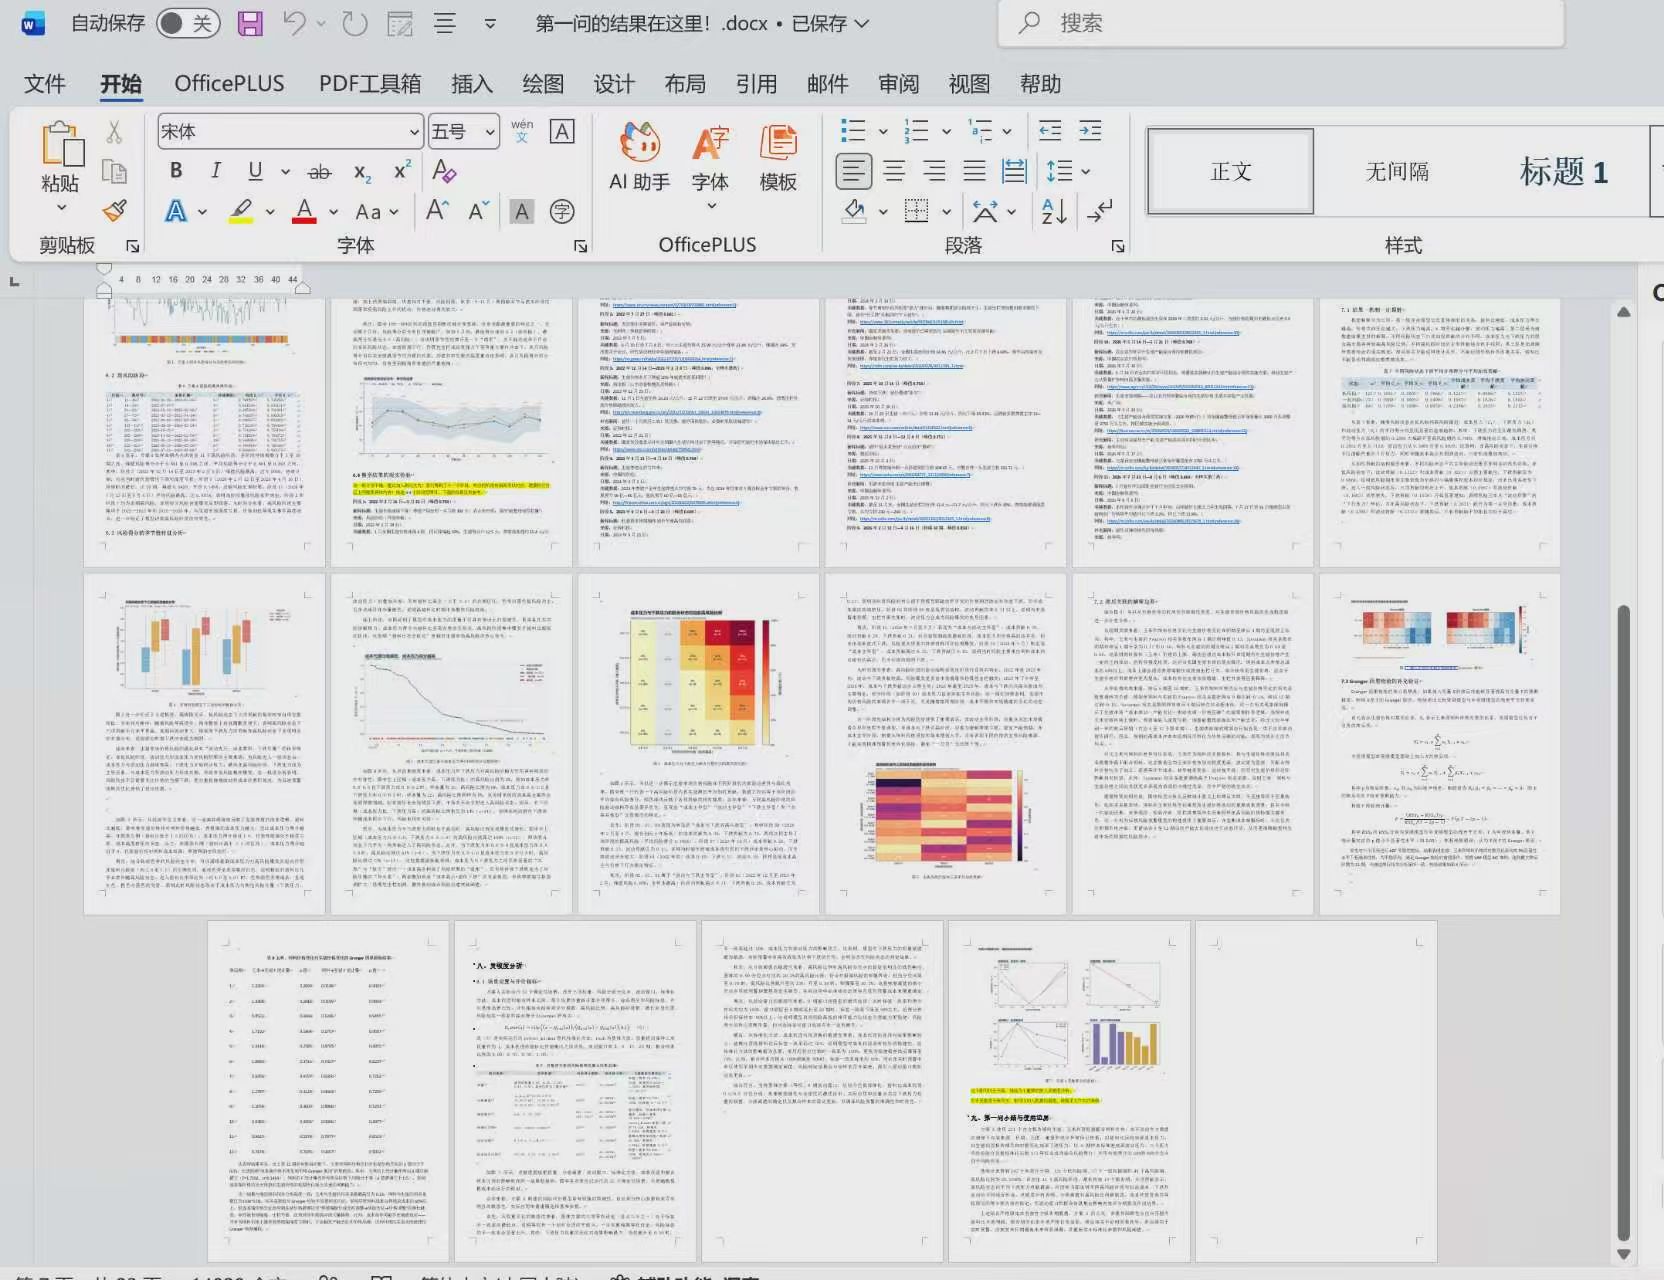This screenshot has width=1664, height=1280.
Task: Toggle show paragraph marks
Action: click(x=1099, y=211)
